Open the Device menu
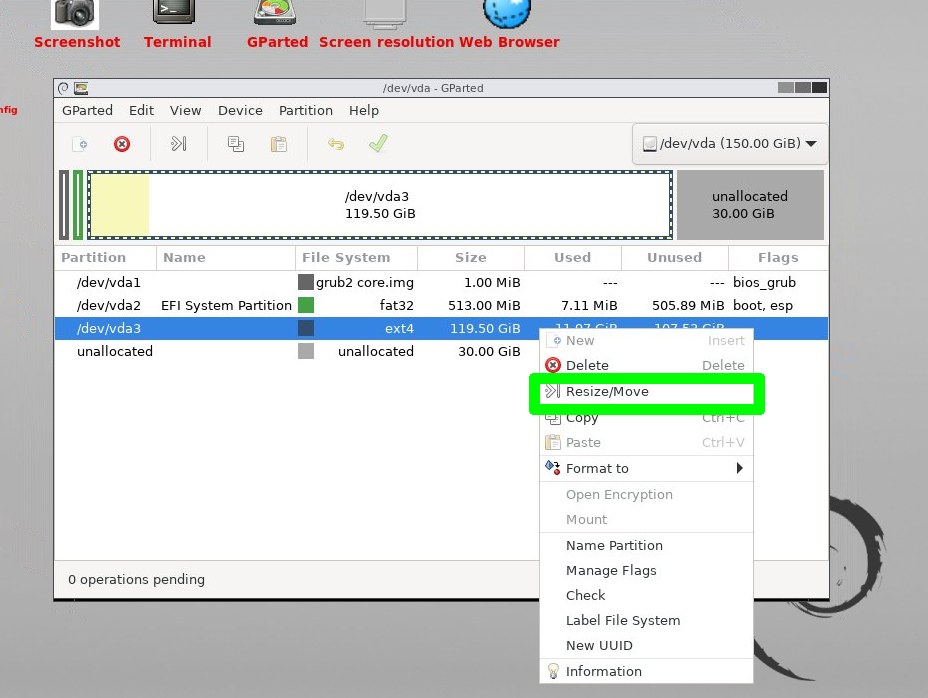This screenshot has height=698, width=928. (x=240, y=111)
